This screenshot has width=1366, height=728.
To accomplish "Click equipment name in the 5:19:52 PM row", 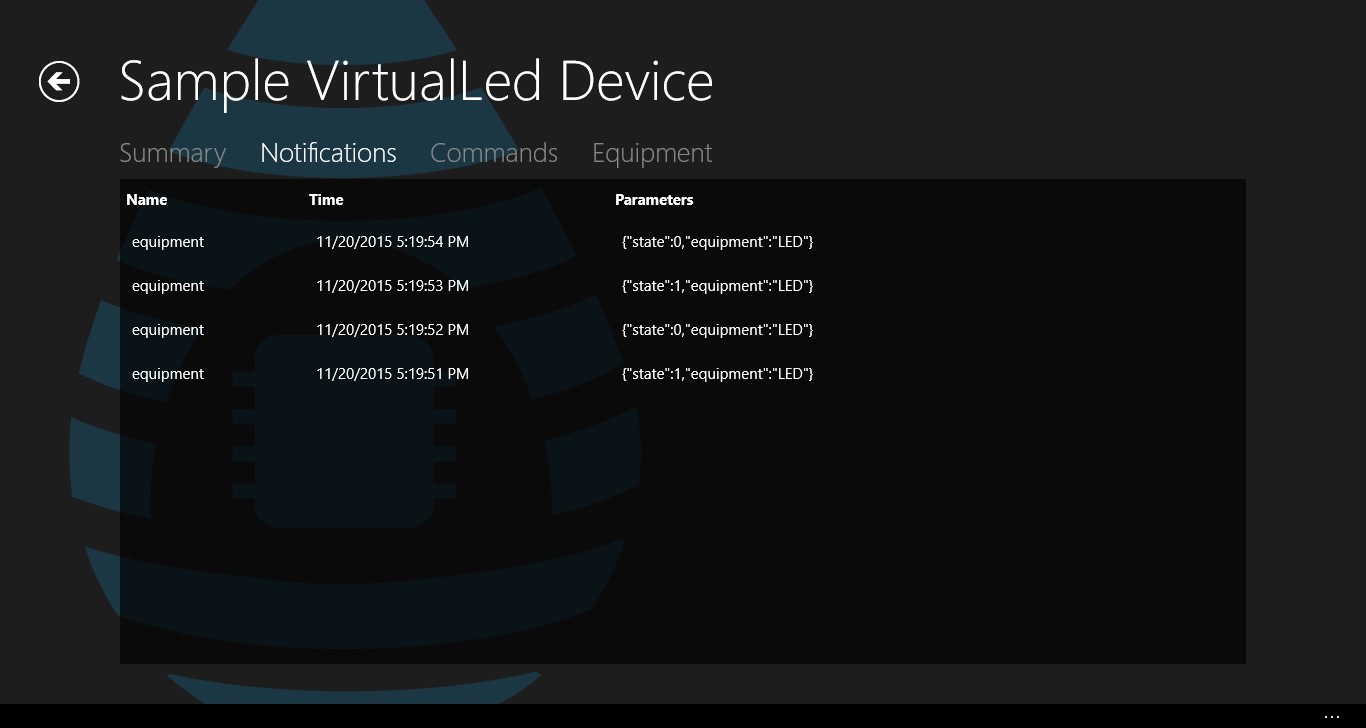I will (168, 330).
